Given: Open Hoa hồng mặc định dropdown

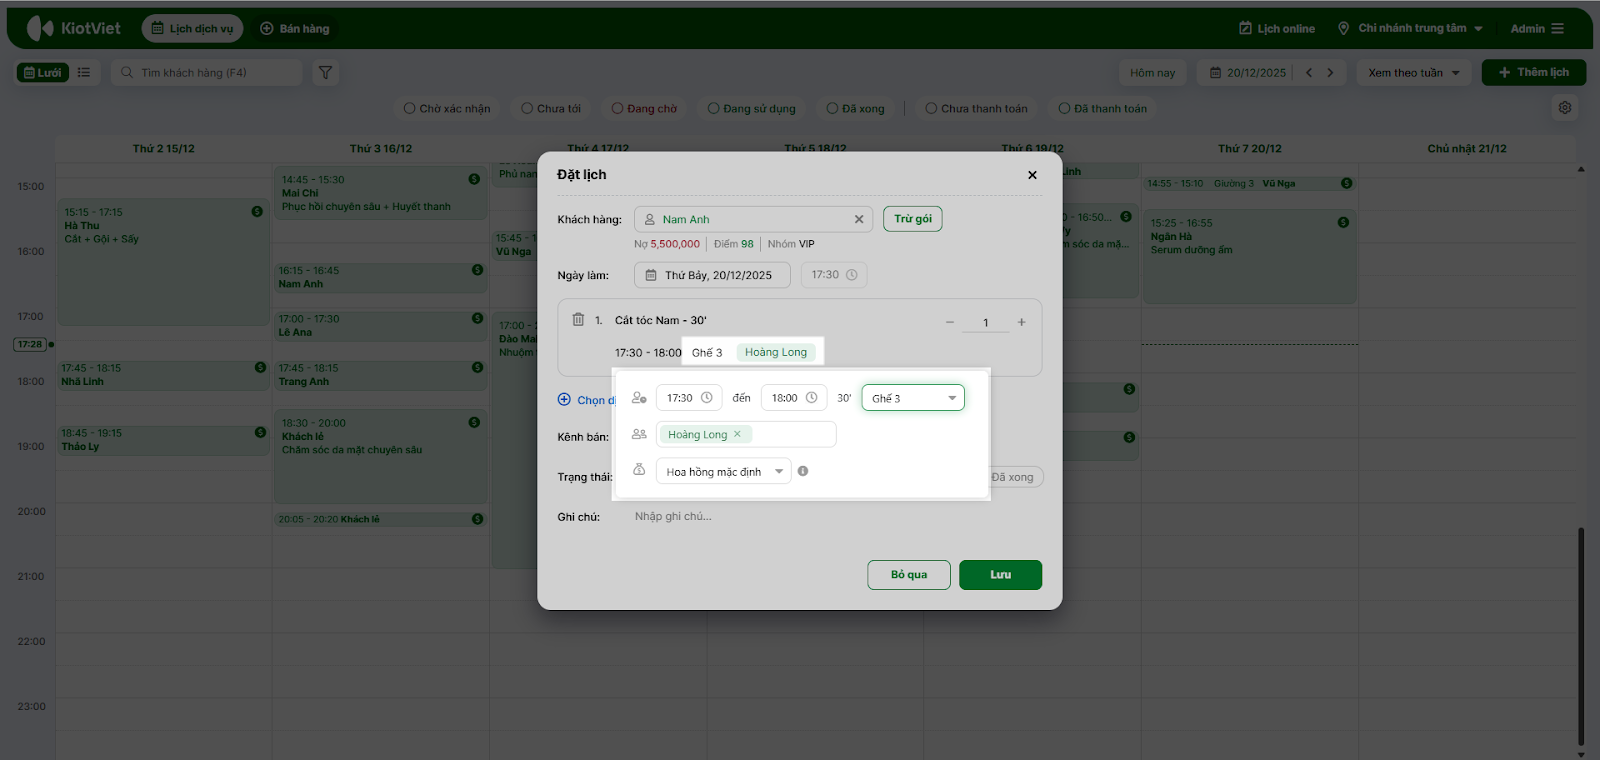Looking at the screenshot, I should click(724, 471).
